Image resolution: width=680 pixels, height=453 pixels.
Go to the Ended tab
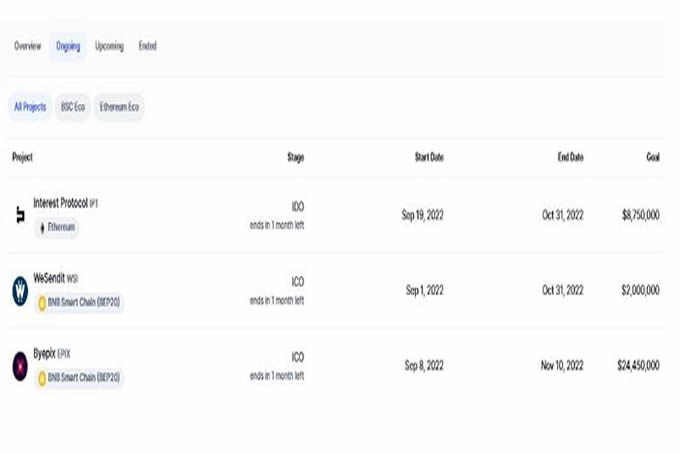point(148,46)
